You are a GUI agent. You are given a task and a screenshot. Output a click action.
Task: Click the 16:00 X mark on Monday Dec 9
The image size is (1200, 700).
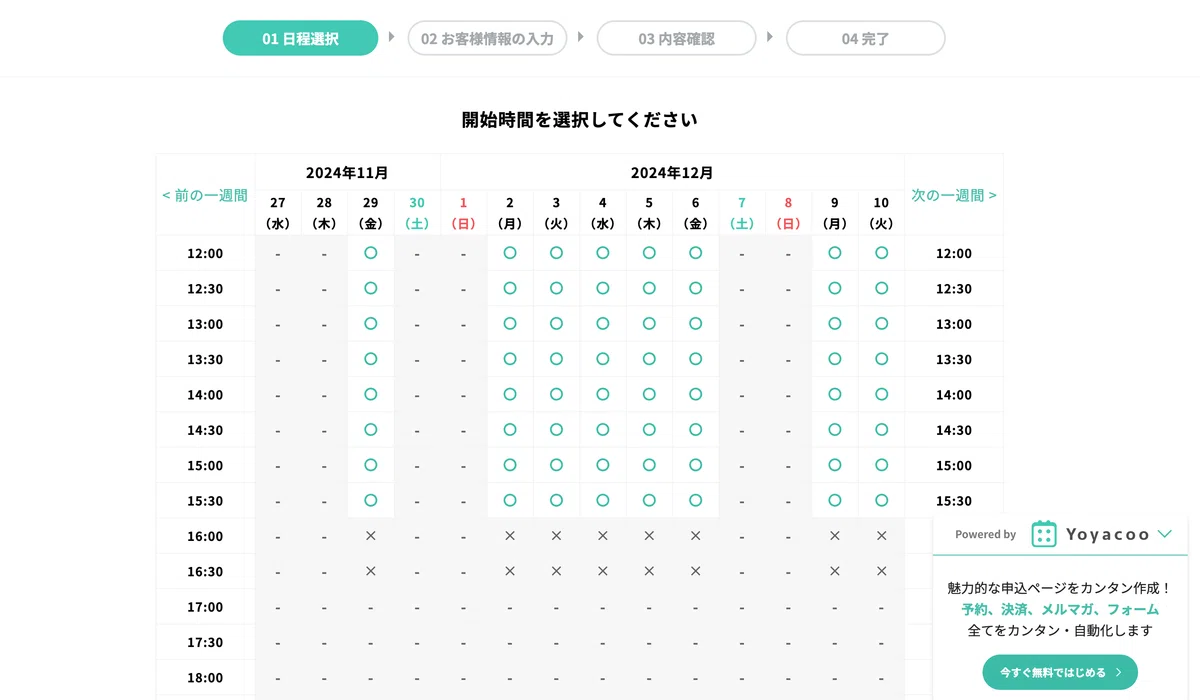click(x=835, y=536)
